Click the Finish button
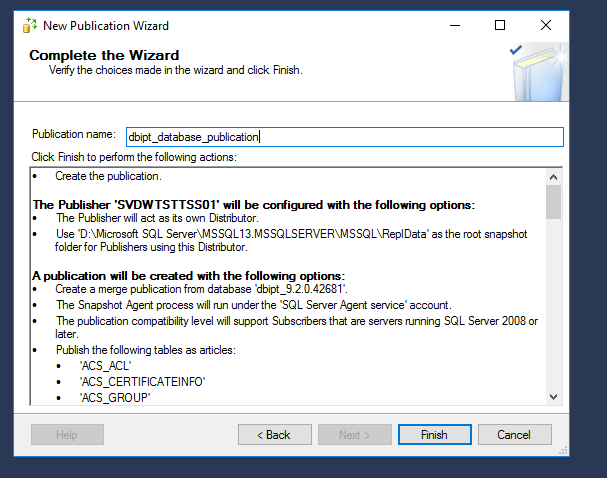 [x=434, y=435]
